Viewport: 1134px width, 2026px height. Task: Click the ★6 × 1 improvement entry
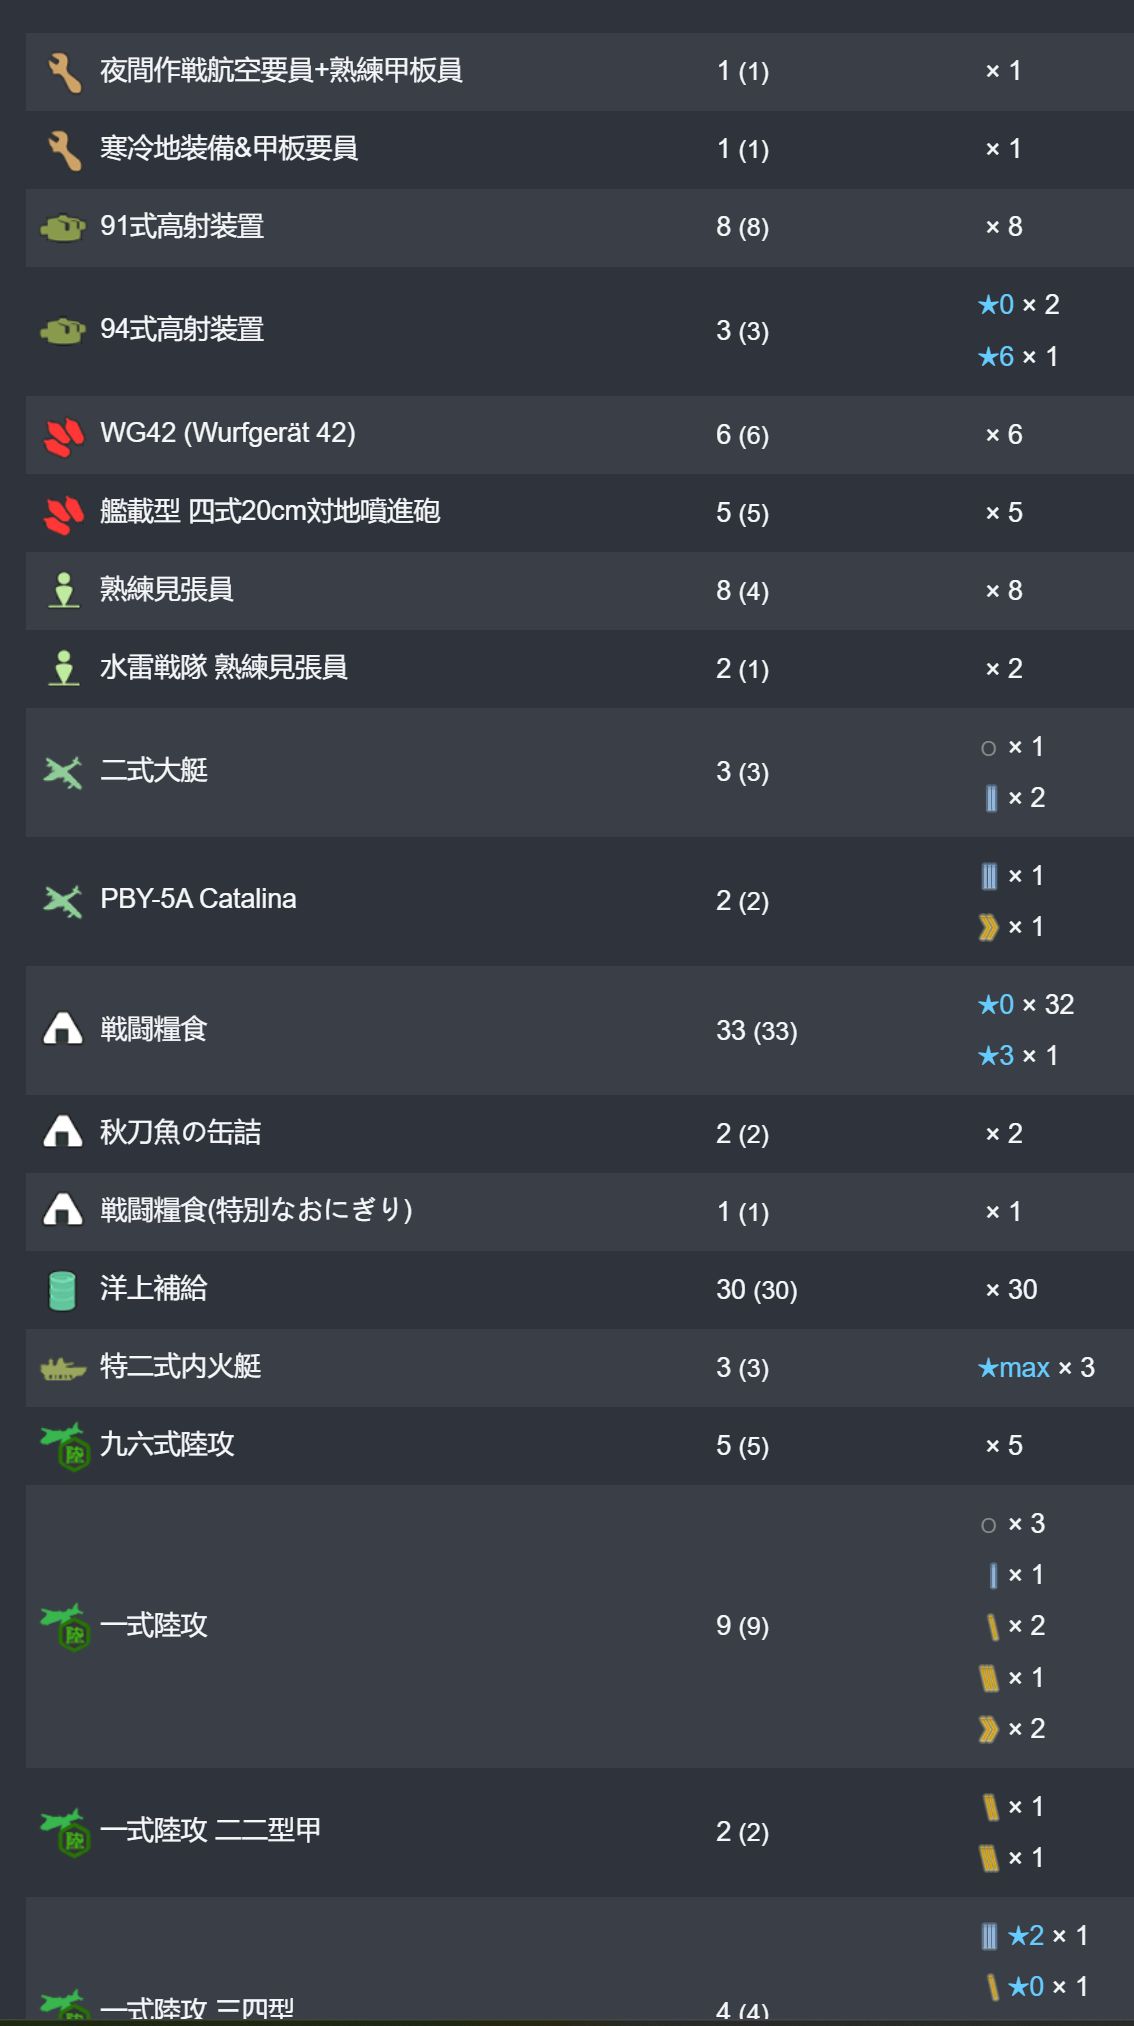click(1018, 356)
